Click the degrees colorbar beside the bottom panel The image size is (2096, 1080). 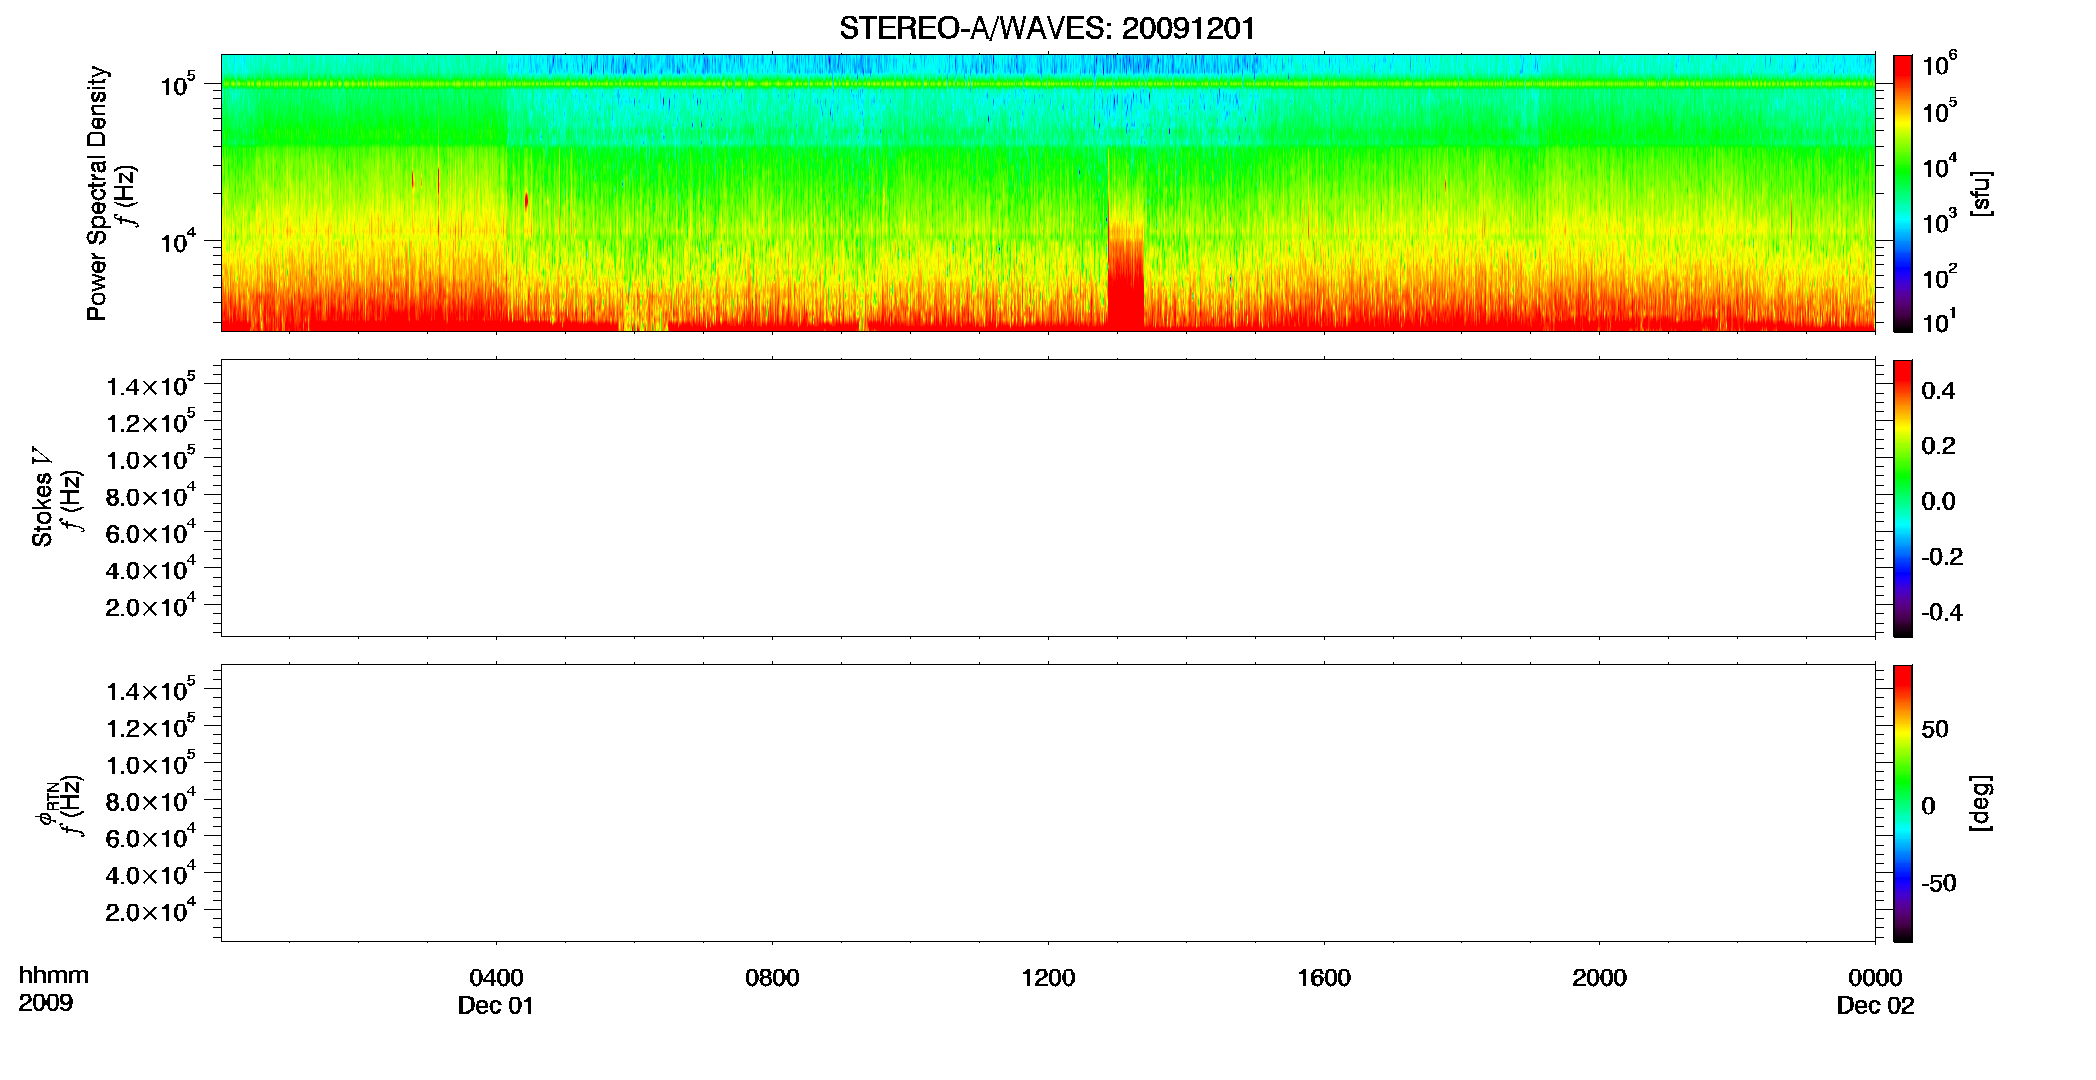(x=1903, y=803)
